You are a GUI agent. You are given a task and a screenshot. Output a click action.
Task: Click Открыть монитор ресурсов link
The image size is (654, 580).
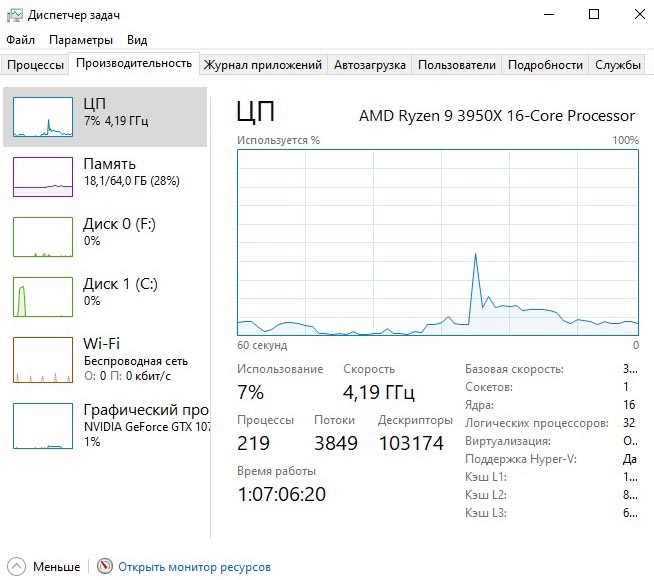tap(194, 567)
